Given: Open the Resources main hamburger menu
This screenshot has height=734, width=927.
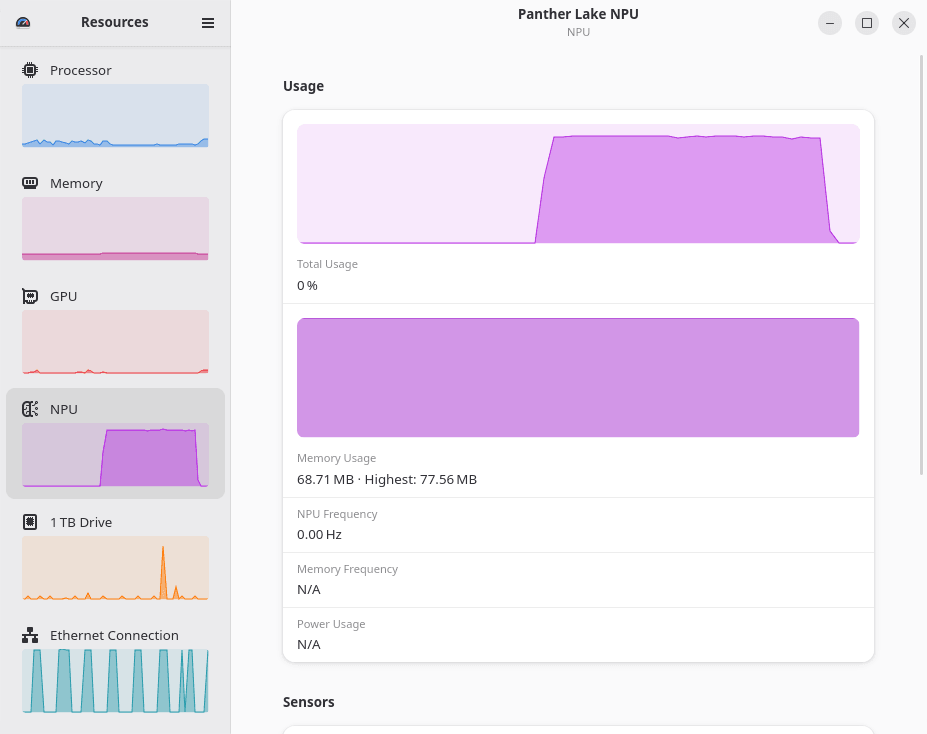Looking at the screenshot, I should point(208,22).
